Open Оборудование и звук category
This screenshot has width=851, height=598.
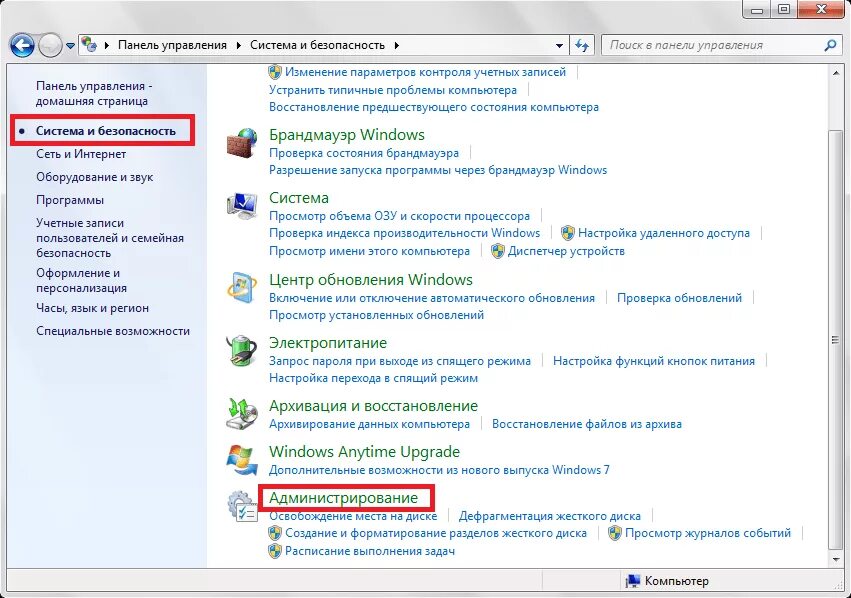94,177
